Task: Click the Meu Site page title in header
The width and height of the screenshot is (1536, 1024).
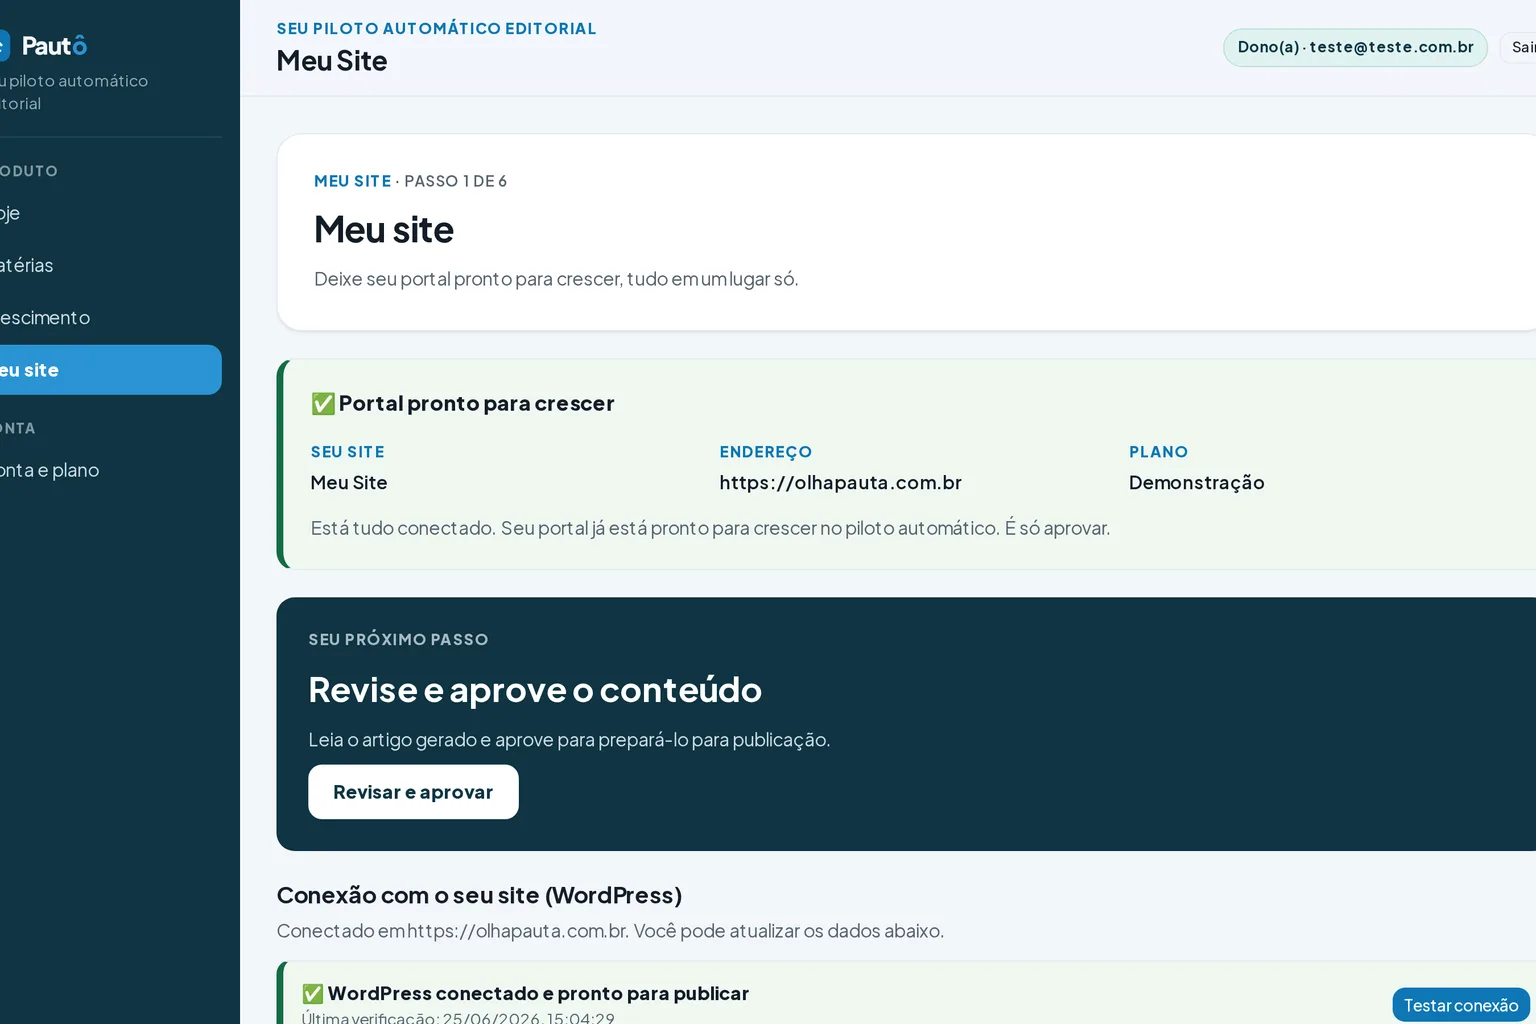Action: (332, 61)
